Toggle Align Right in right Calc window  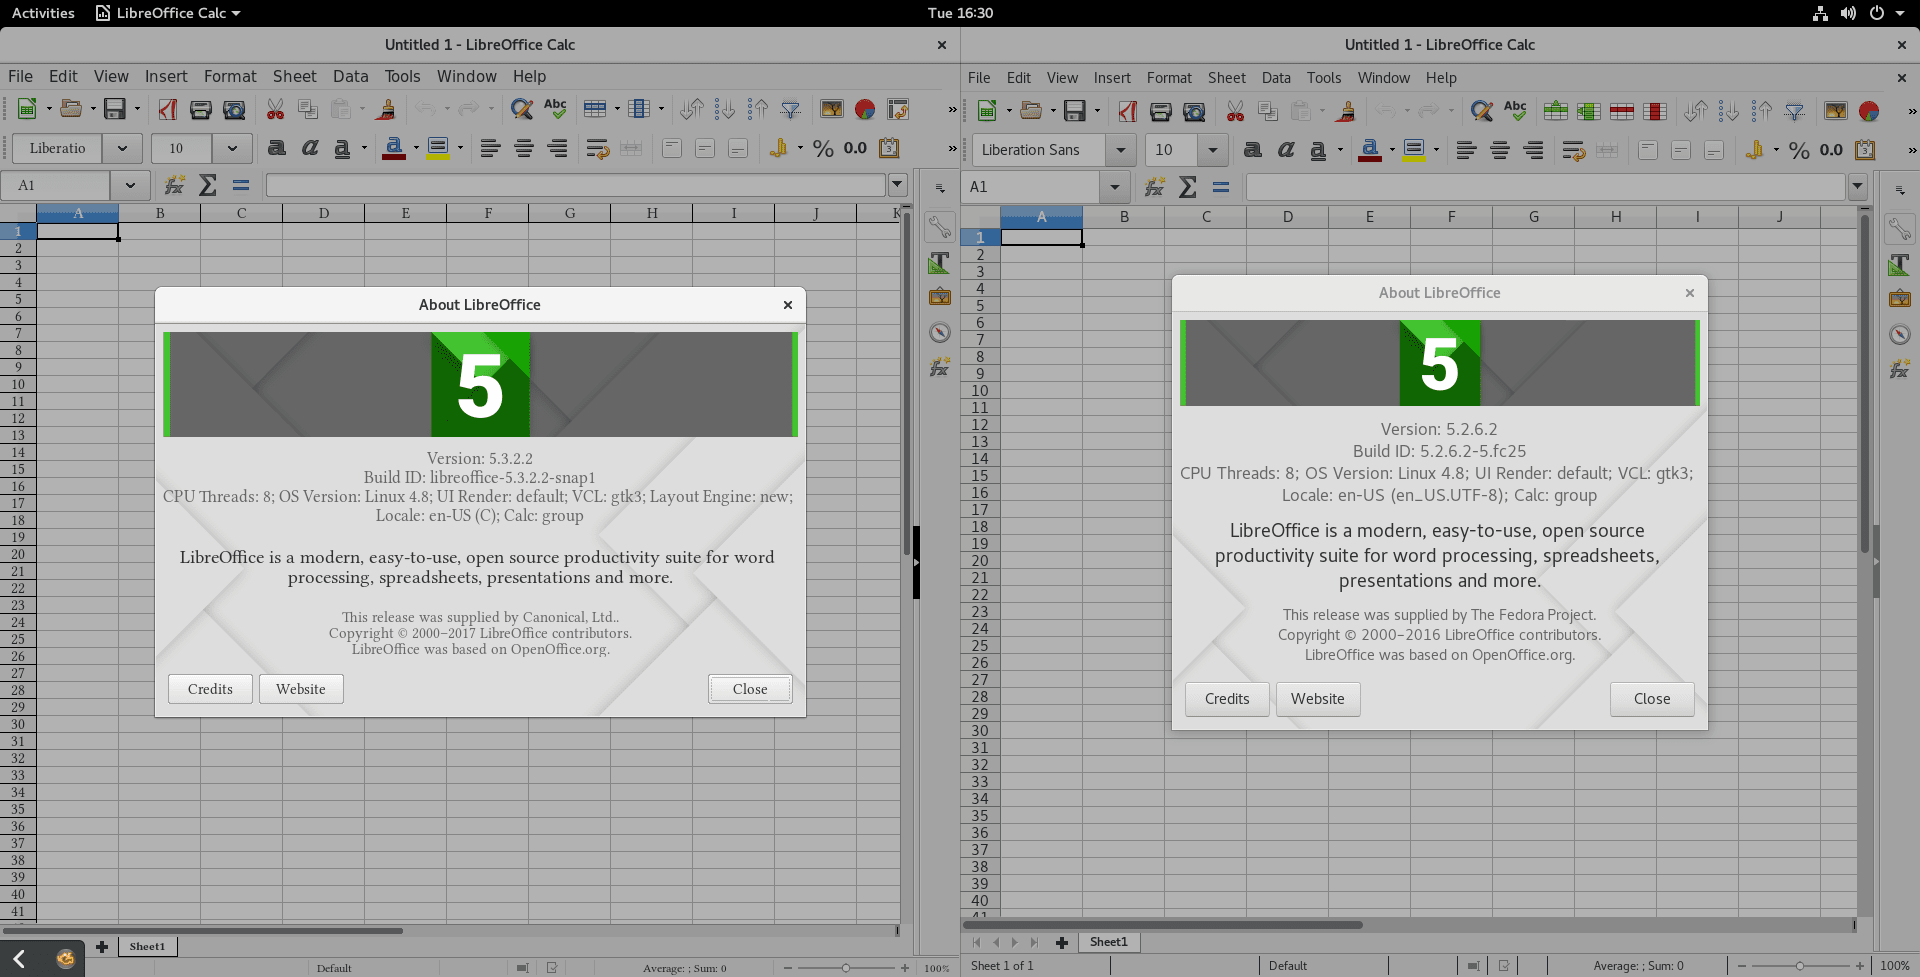[x=1532, y=150]
